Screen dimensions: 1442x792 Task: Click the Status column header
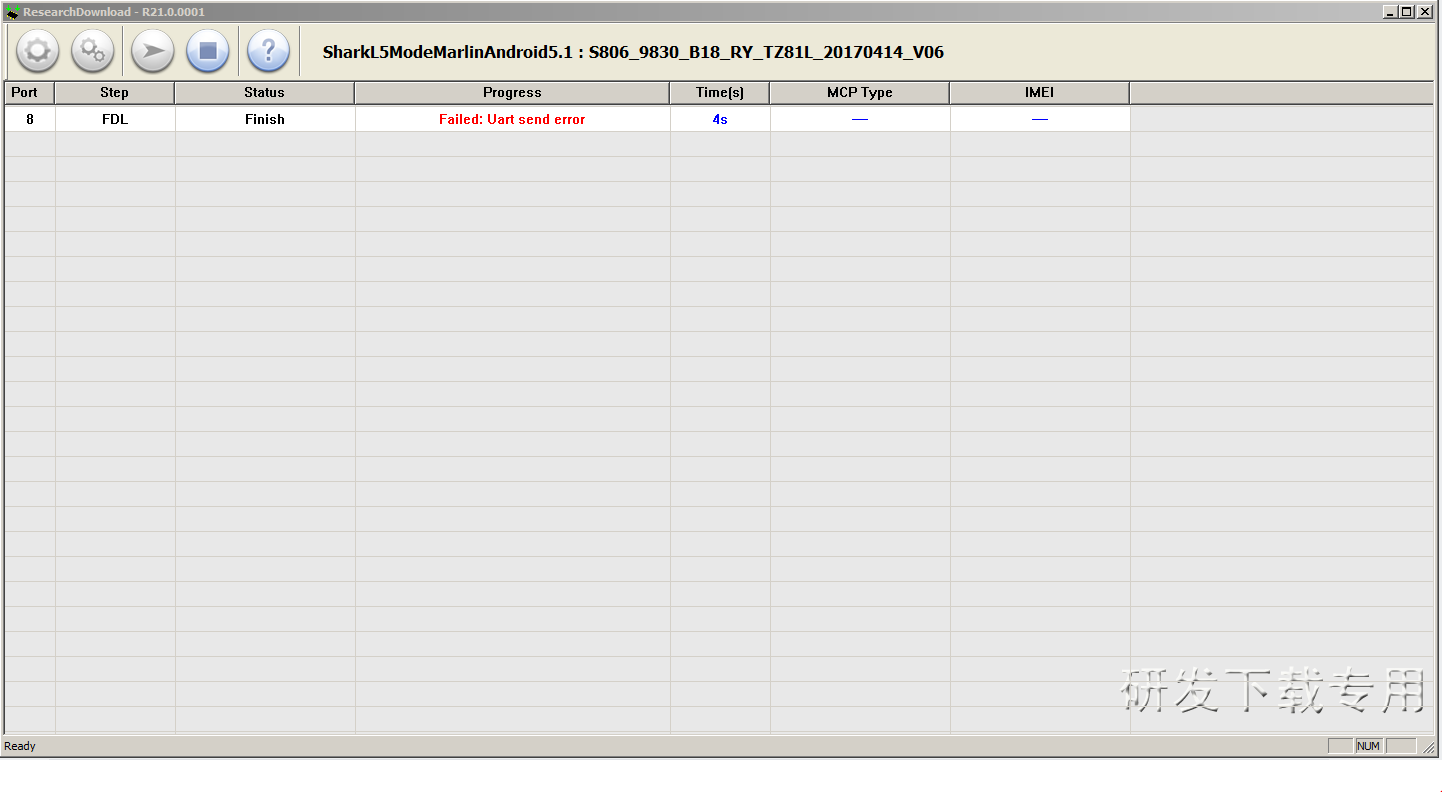pyautogui.click(x=265, y=93)
